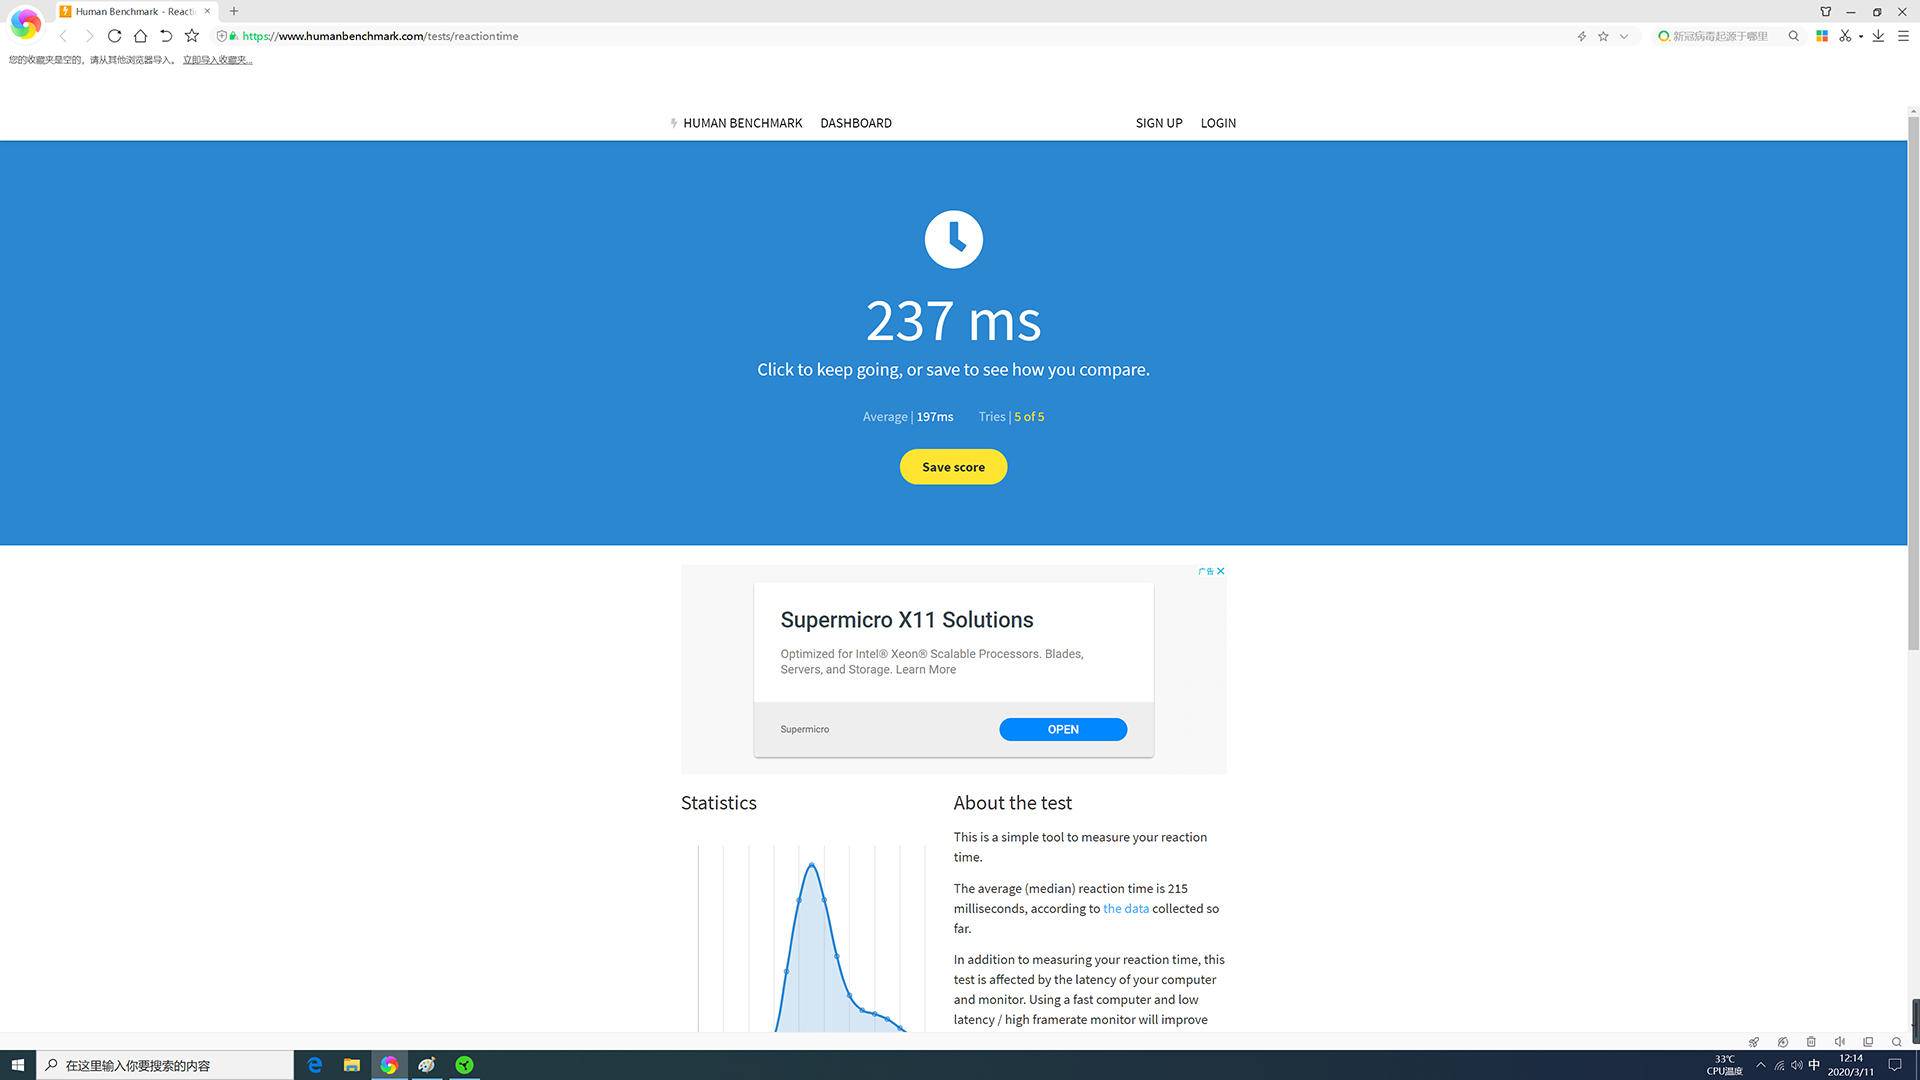Click the rocket speed-up icon in the status bar

1753,1041
